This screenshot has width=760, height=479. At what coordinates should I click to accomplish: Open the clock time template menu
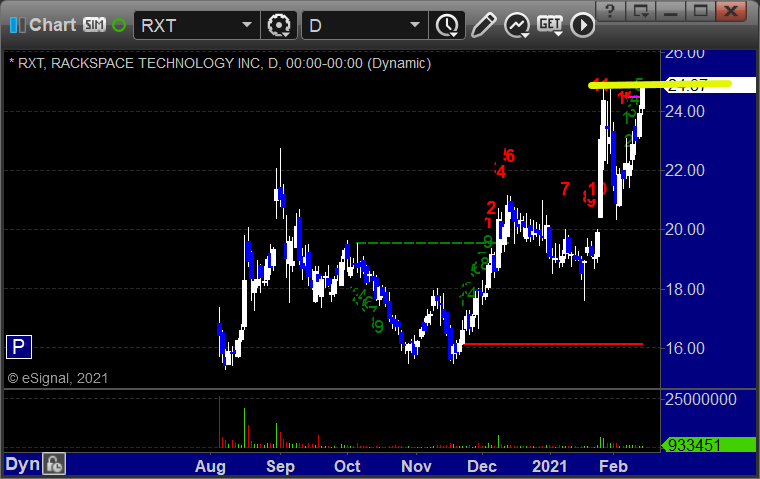click(447, 25)
